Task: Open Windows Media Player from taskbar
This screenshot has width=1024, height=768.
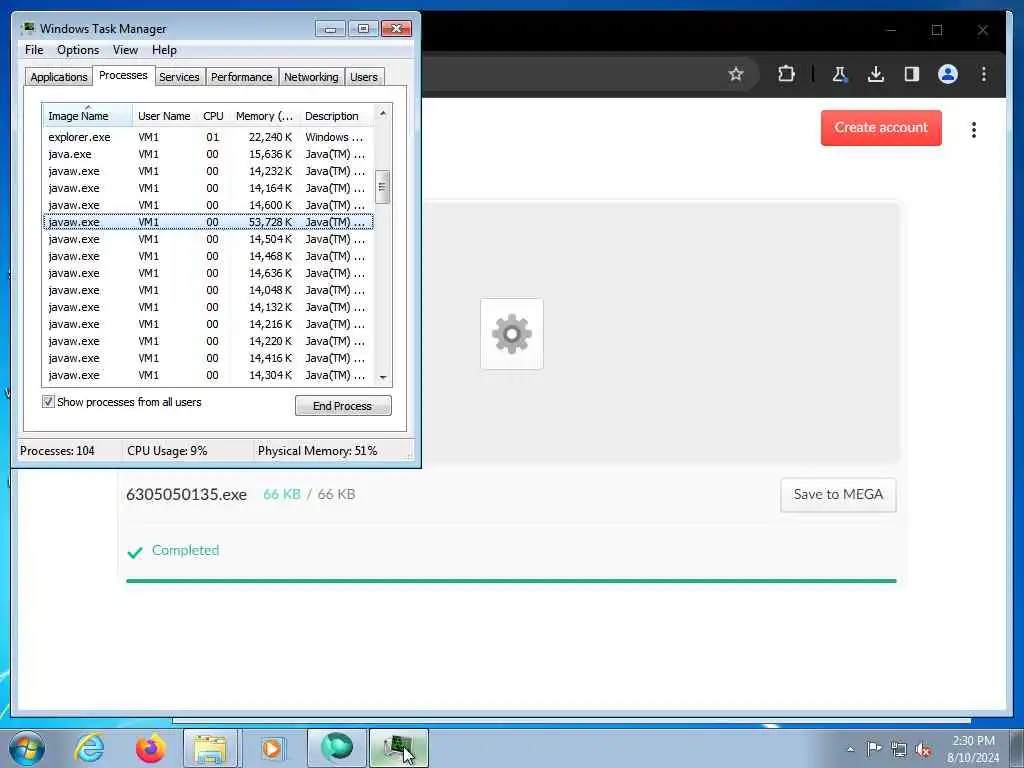Action: 272,748
